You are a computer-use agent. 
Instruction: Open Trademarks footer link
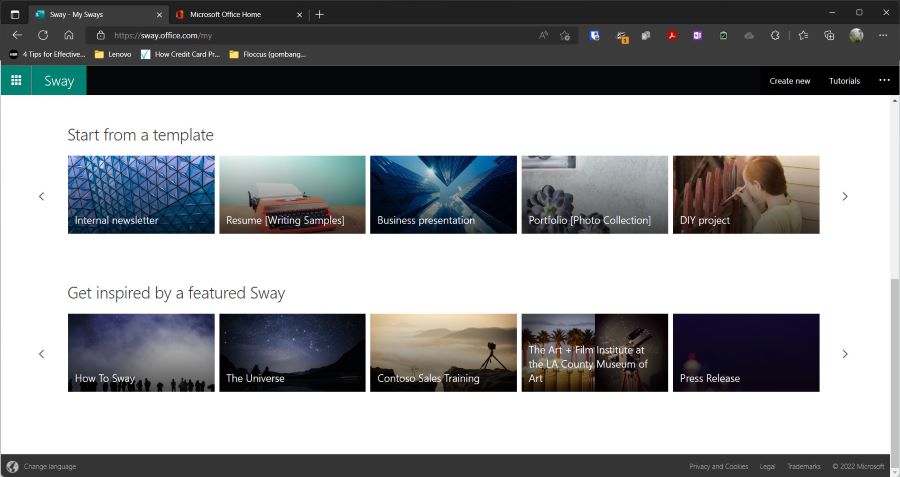(804, 467)
